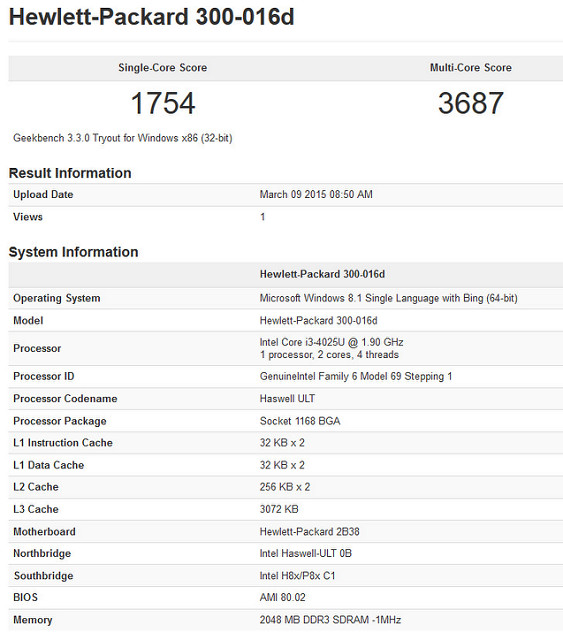Select 2048 MB DDR3 SDRAM -1MHz value
Image resolution: width=563 pixels, height=640 pixels.
pyautogui.click(x=330, y=620)
